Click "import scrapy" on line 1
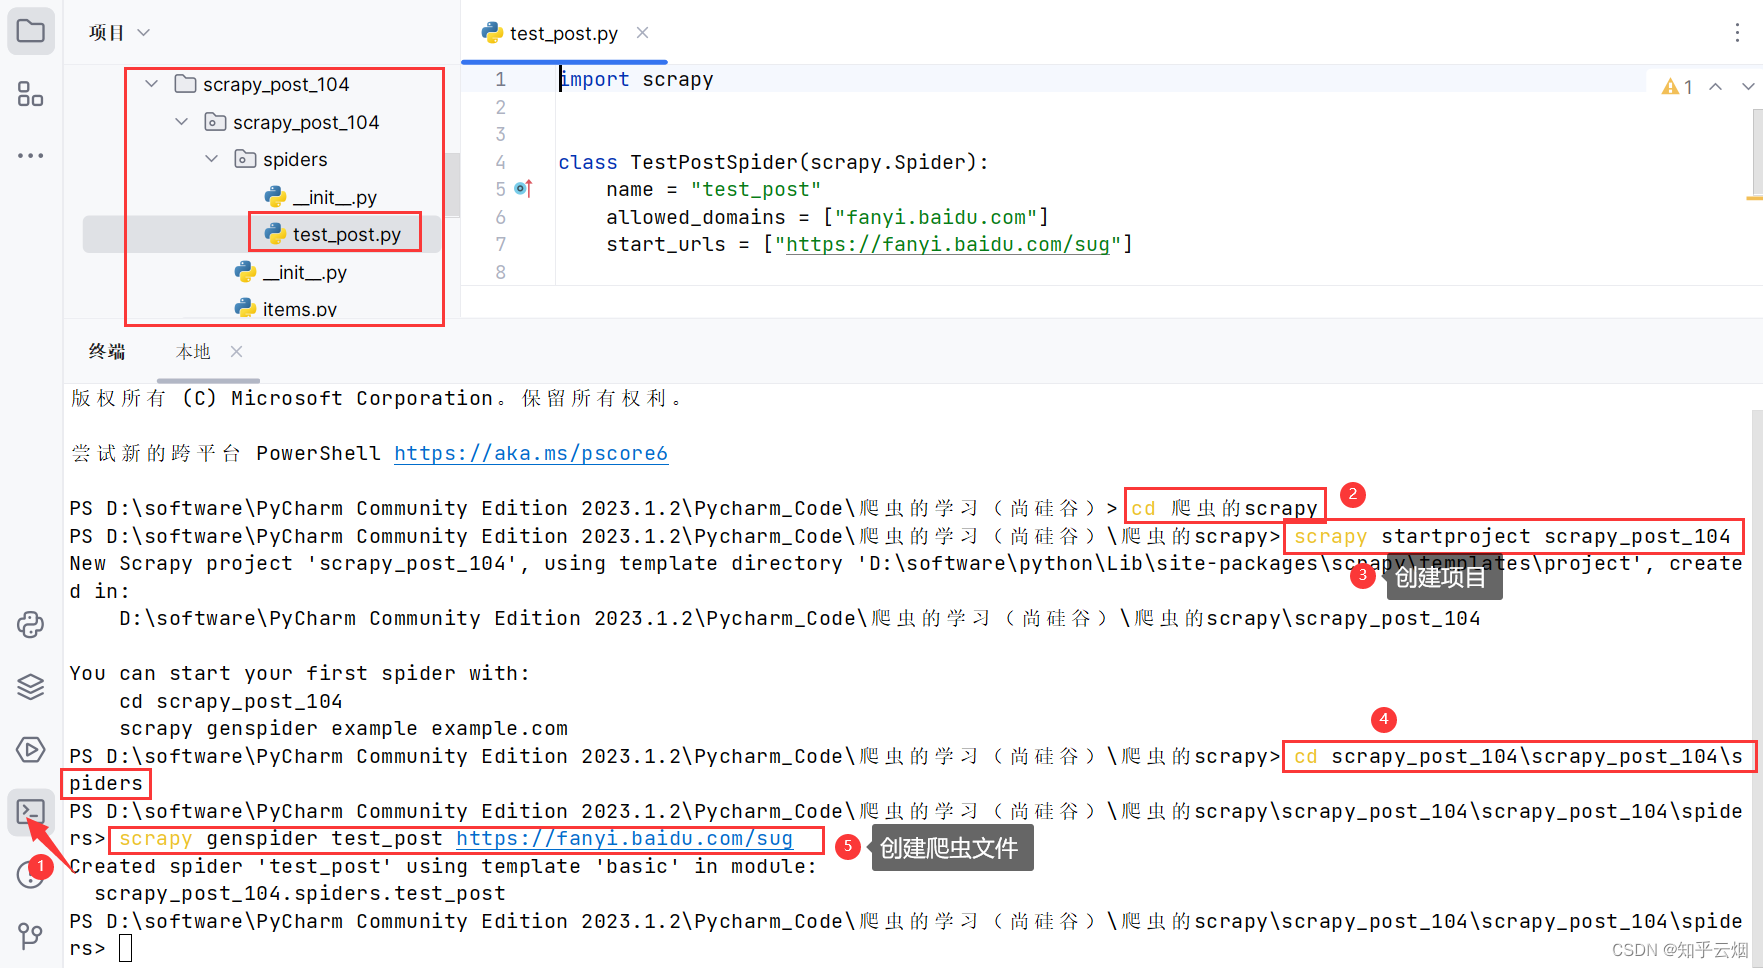Viewport: 1763px width, 968px height. click(x=636, y=79)
